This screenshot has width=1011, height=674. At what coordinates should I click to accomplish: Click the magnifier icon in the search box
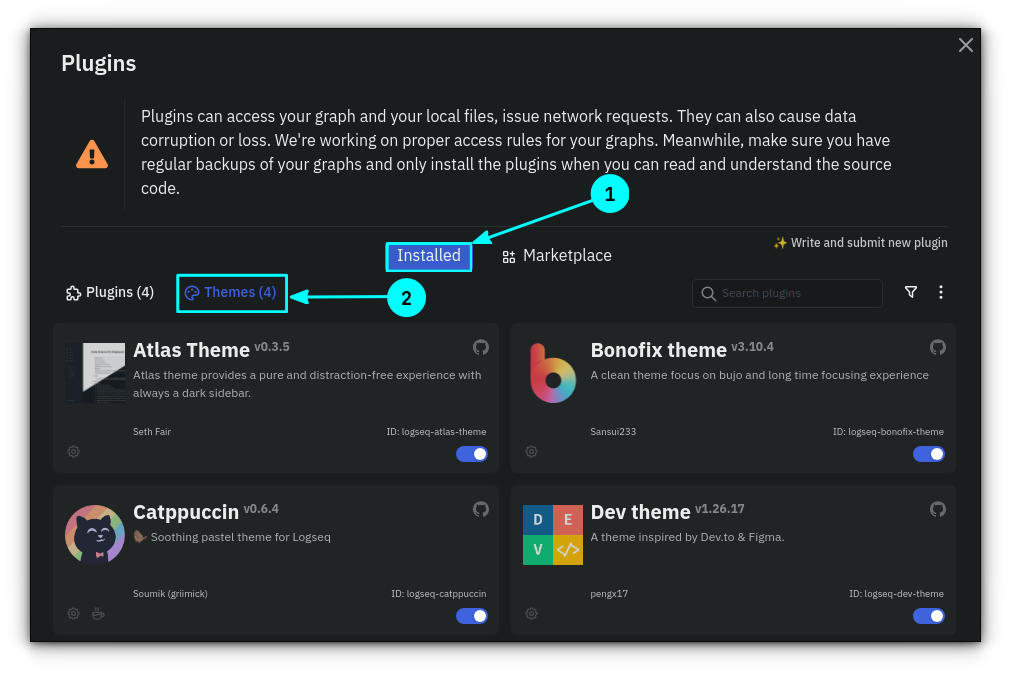(709, 293)
